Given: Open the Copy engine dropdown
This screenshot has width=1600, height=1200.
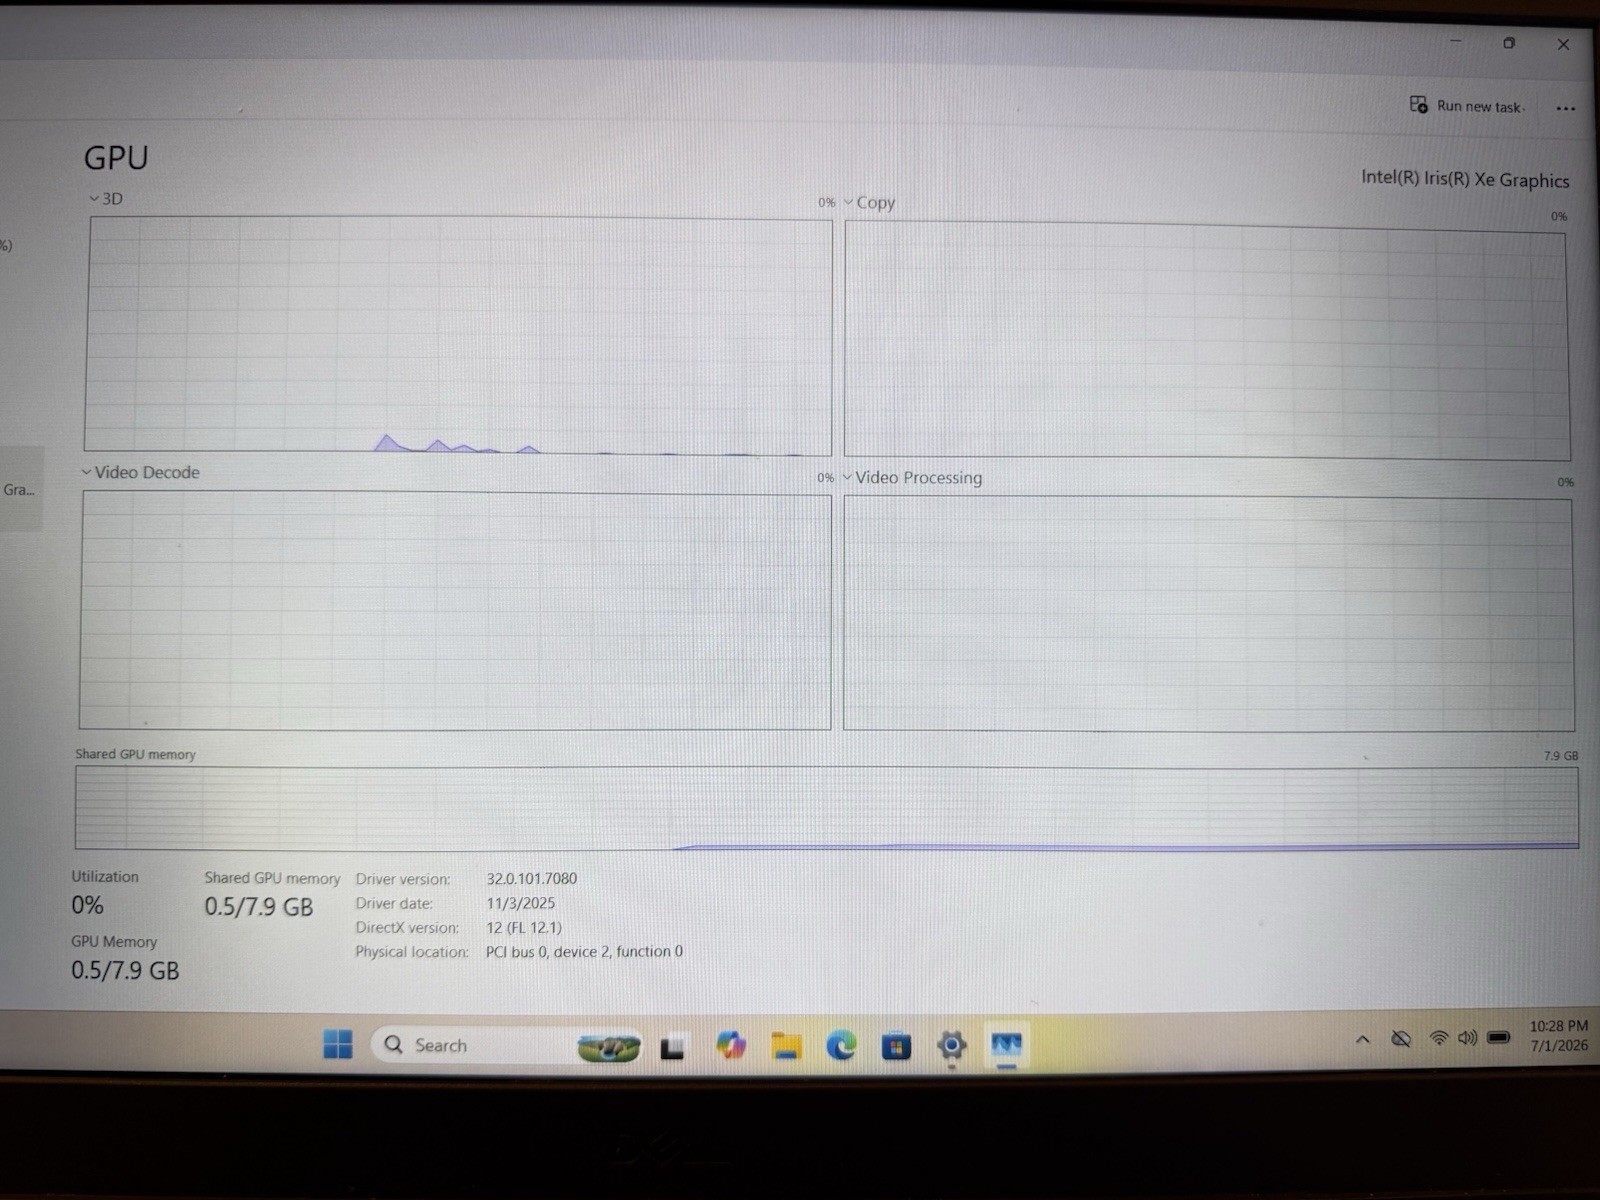Looking at the screenshot, I should point(848,202).
